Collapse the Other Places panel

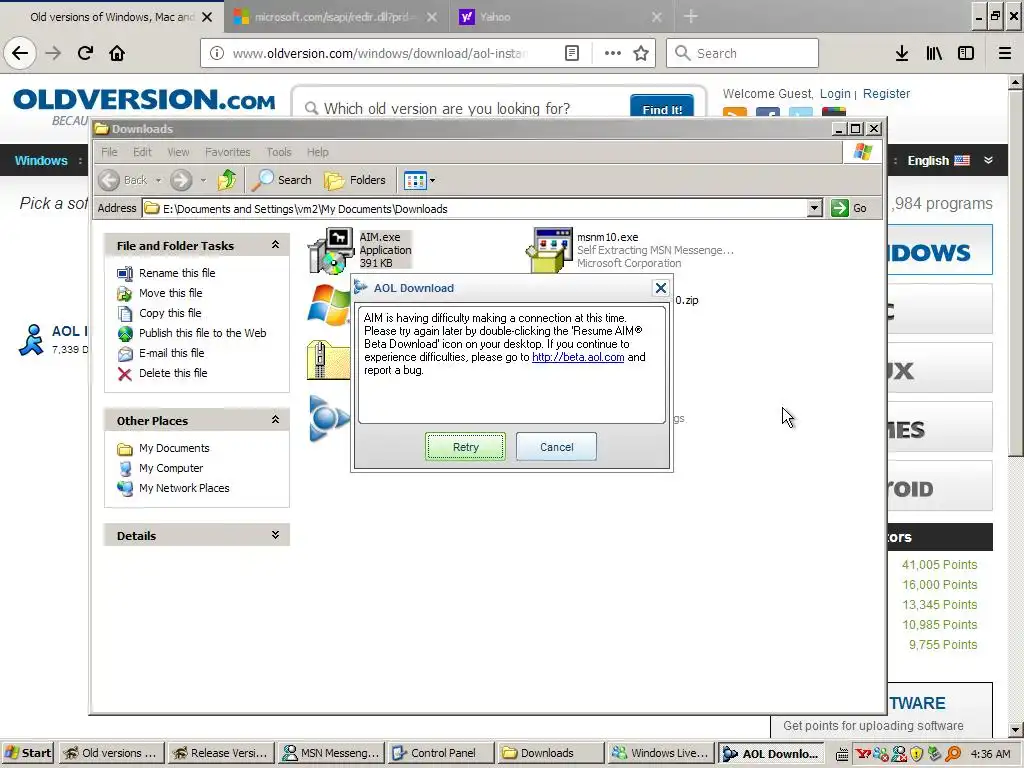pos(276,420)
